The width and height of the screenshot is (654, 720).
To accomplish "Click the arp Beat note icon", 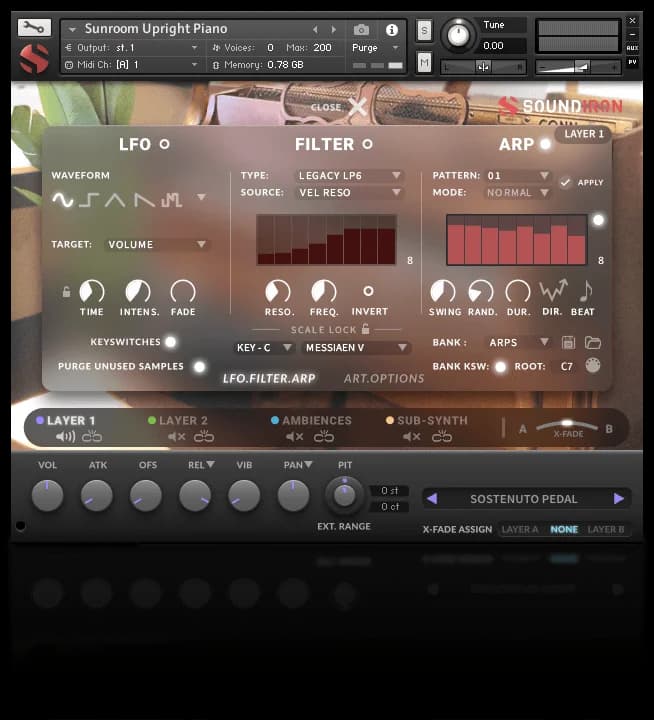I will (x=585, y=291).
